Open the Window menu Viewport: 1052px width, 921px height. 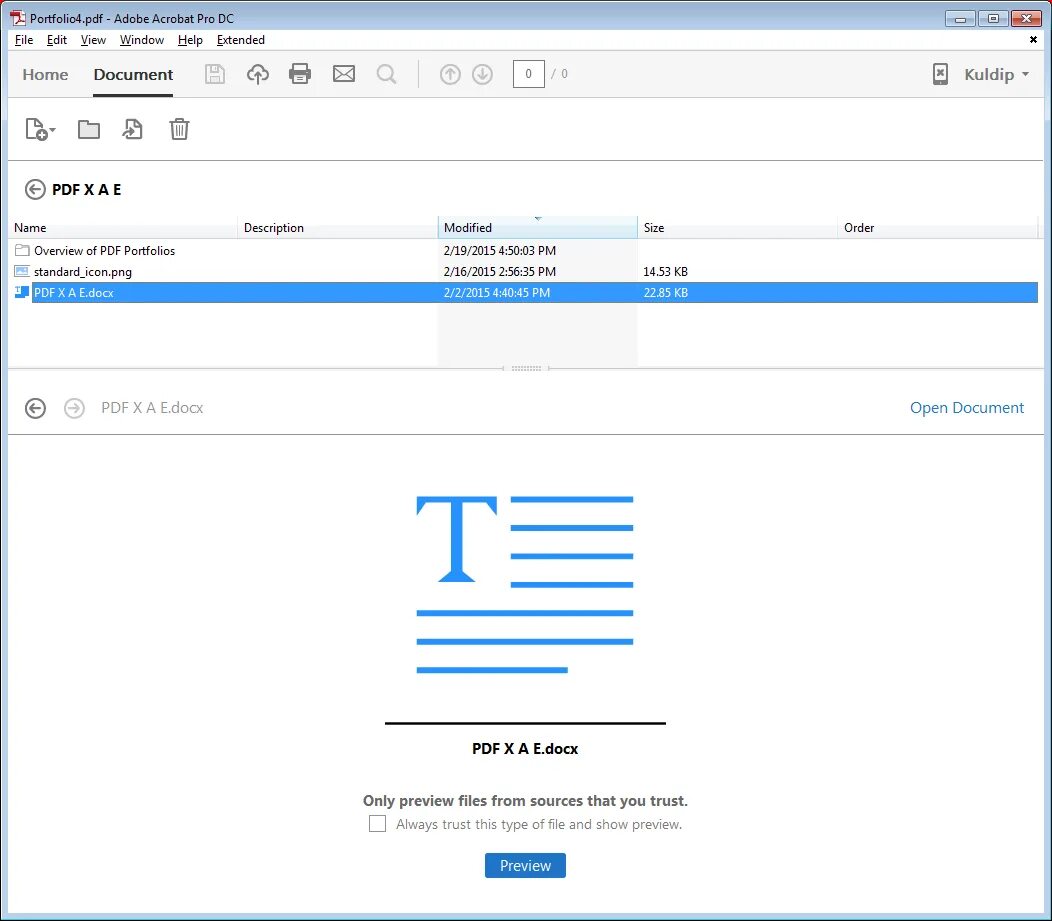pyautogui.click(x=142, y=40)
